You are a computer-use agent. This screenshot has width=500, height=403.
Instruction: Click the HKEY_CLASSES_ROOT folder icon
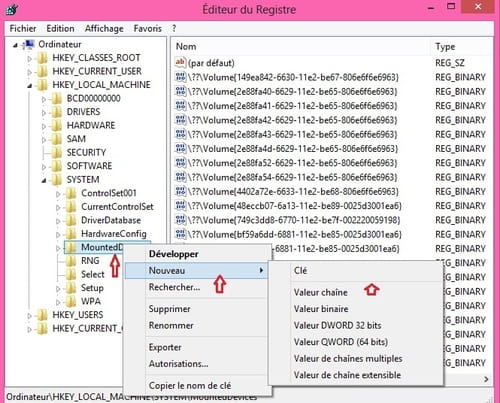pos(42,58)
